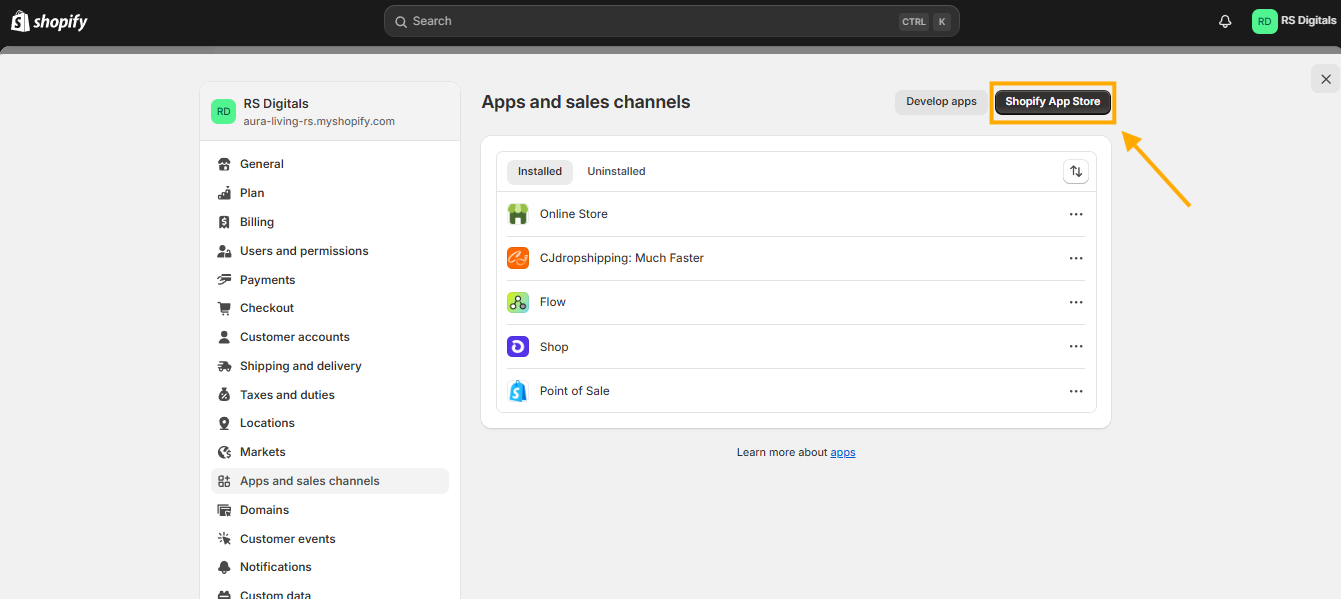The height and width of the screenshot is (599, 1341).
Task: Click the Users and permissions person icon
Action: [x=224, y=251]
